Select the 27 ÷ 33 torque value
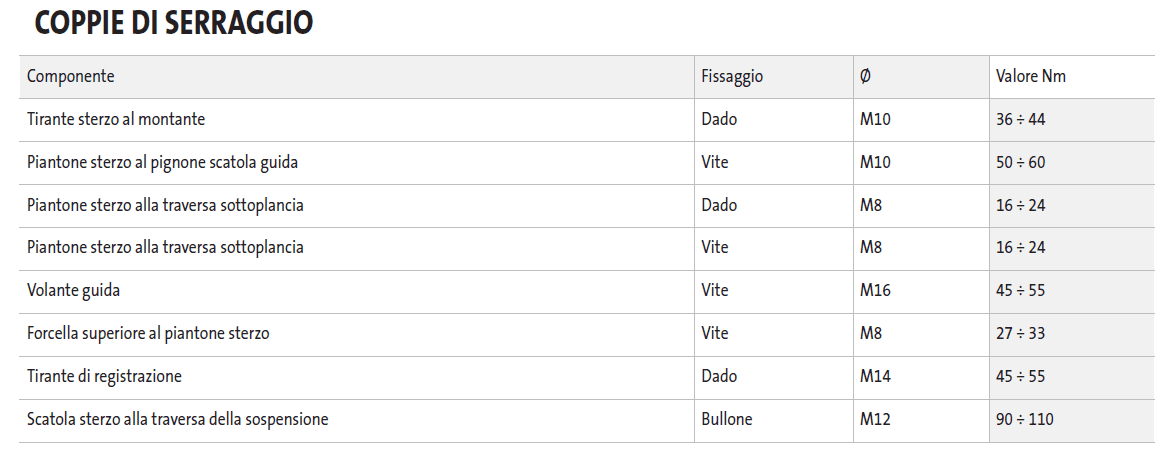The height and width of the screenshot is (456, 1173). (1020, 333)
